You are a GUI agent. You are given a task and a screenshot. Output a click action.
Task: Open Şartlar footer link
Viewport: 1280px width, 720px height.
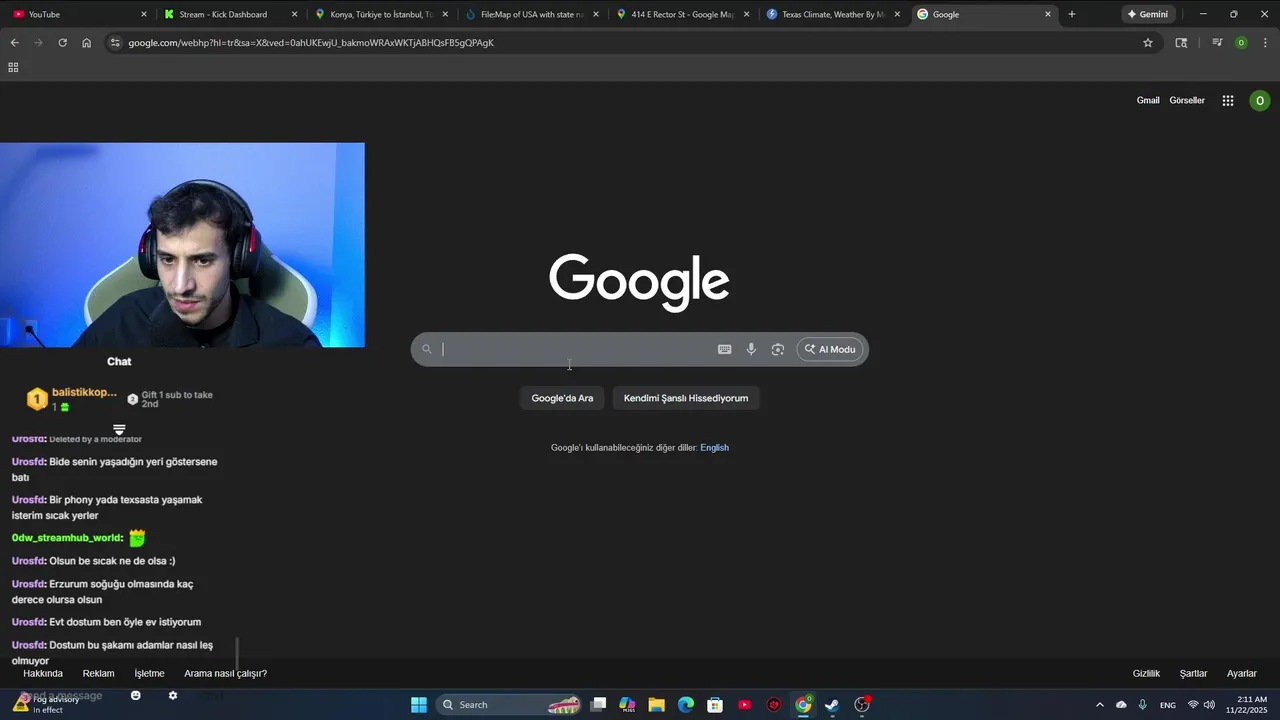(x=1193, y=673)
